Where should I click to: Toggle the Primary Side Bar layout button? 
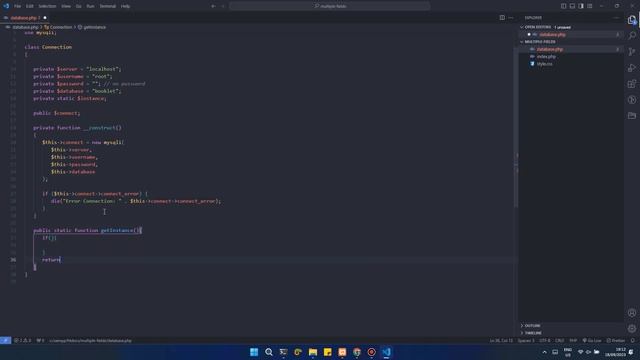point(563,6)
